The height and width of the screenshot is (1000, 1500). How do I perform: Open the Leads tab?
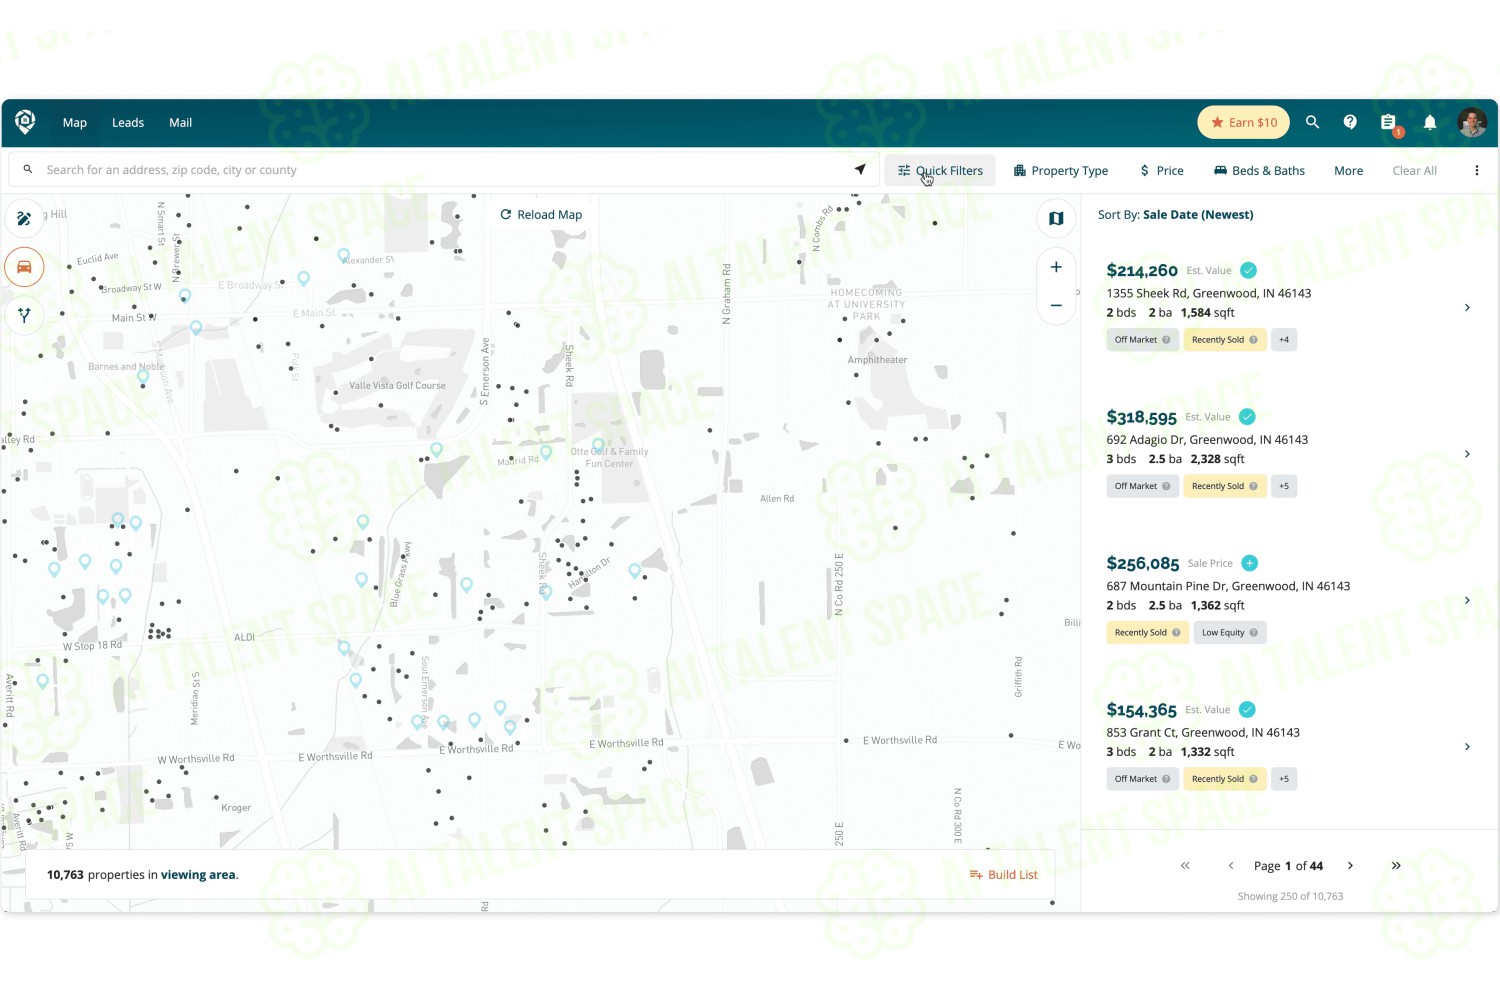[128, 122]
